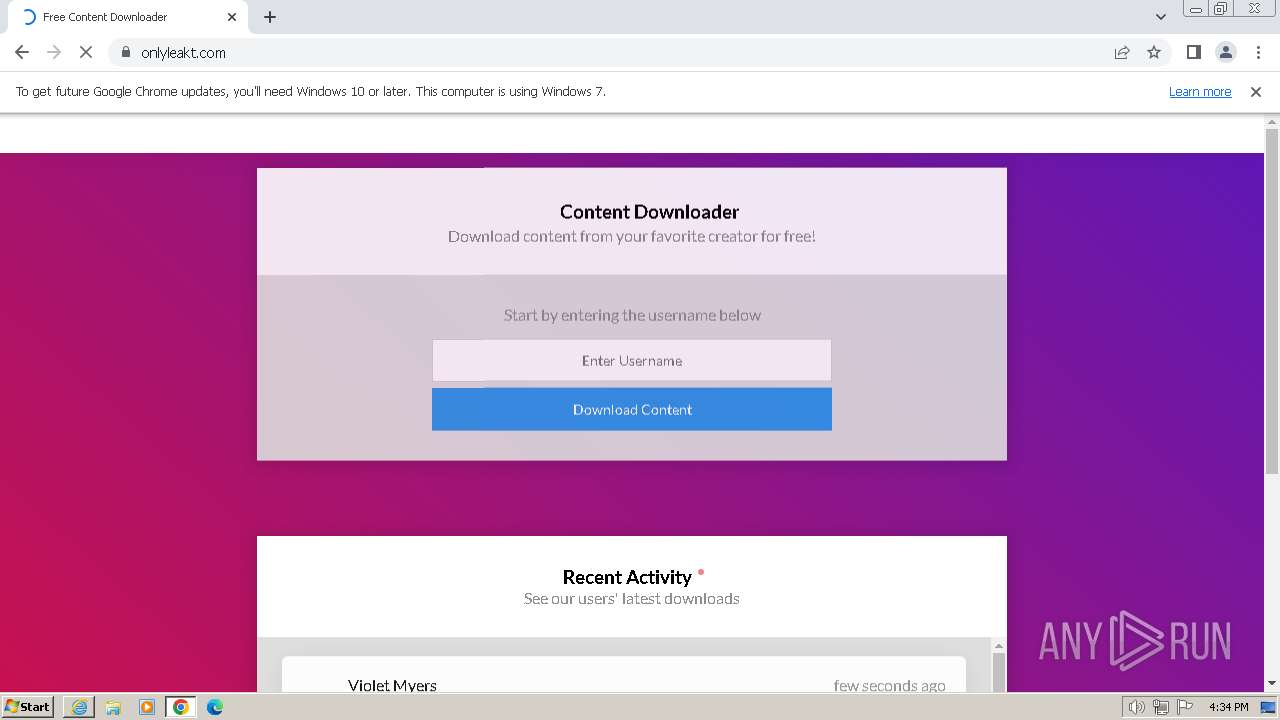Close the Free Content Downloader tab
Viewport: 1280px width, 720px height.
pos(232,17)
